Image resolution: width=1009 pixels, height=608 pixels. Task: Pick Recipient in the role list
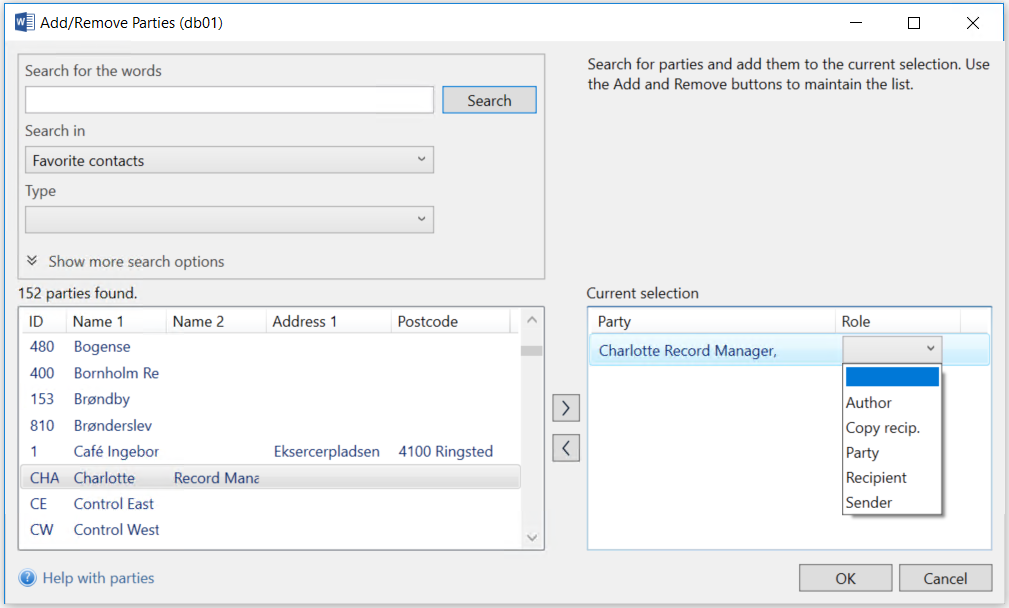coord(876,477)
